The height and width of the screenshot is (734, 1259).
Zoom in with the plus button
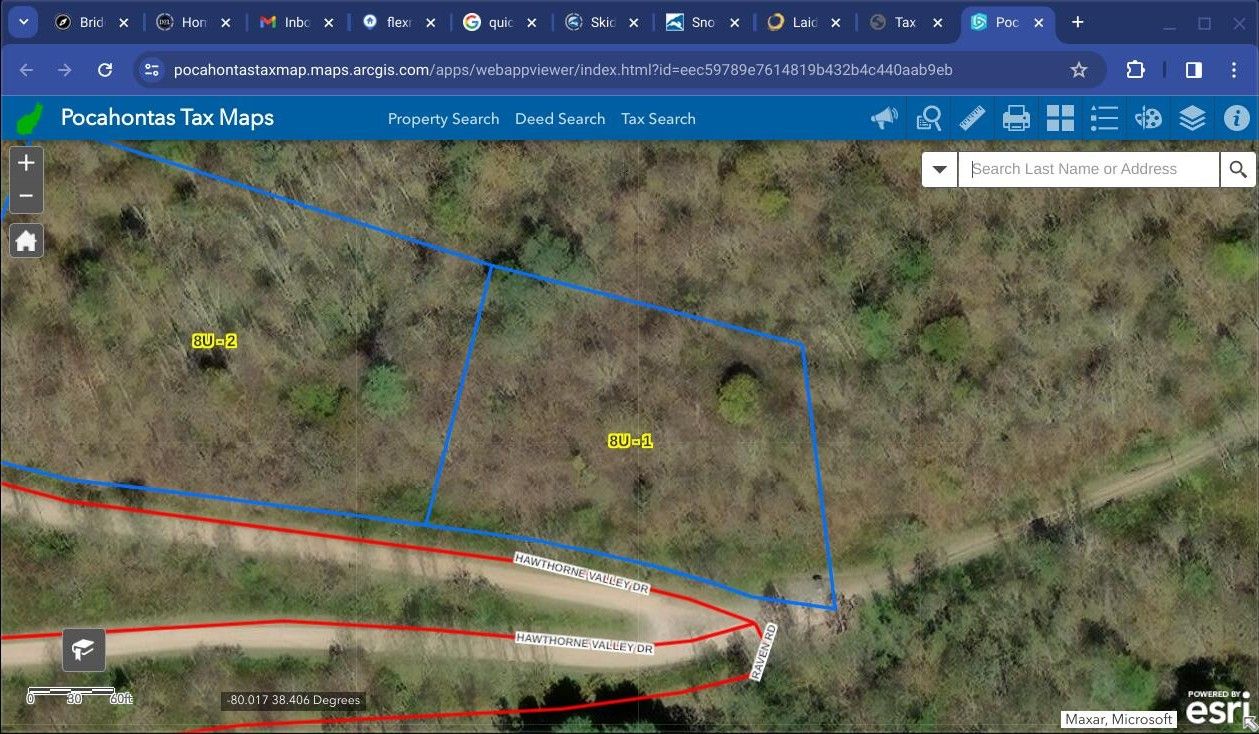coord(26,162)
